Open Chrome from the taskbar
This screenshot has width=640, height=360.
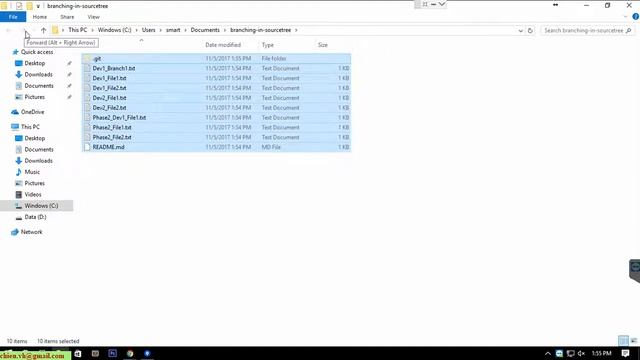[130, 353]
